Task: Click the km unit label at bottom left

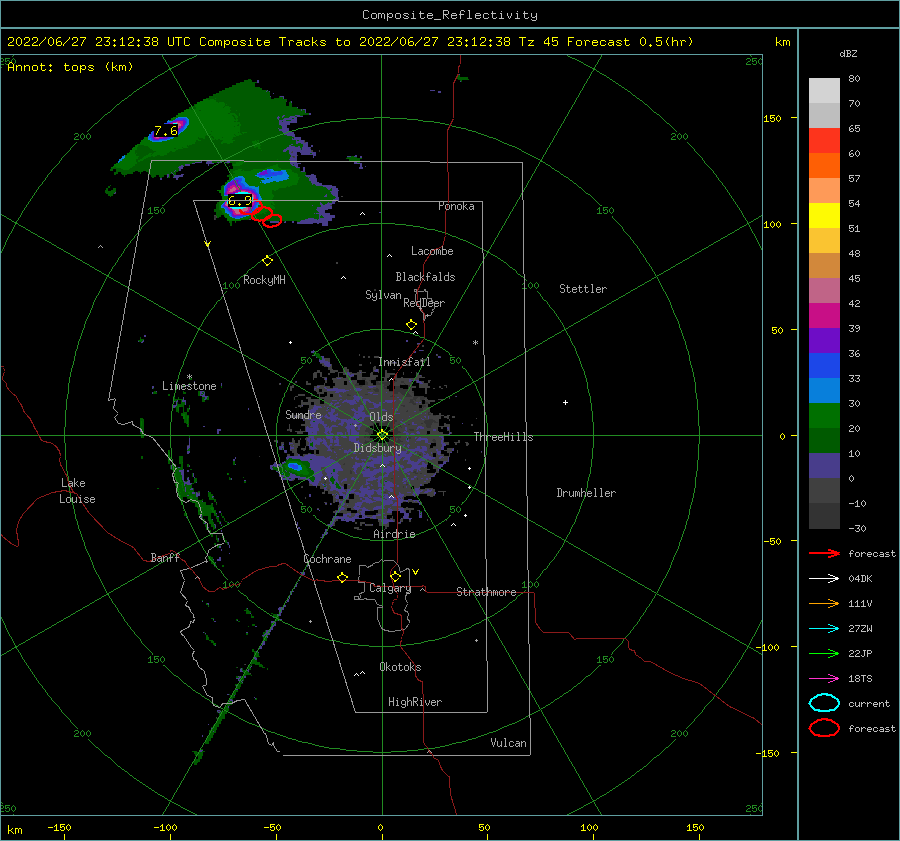Action: pos(14,830)
